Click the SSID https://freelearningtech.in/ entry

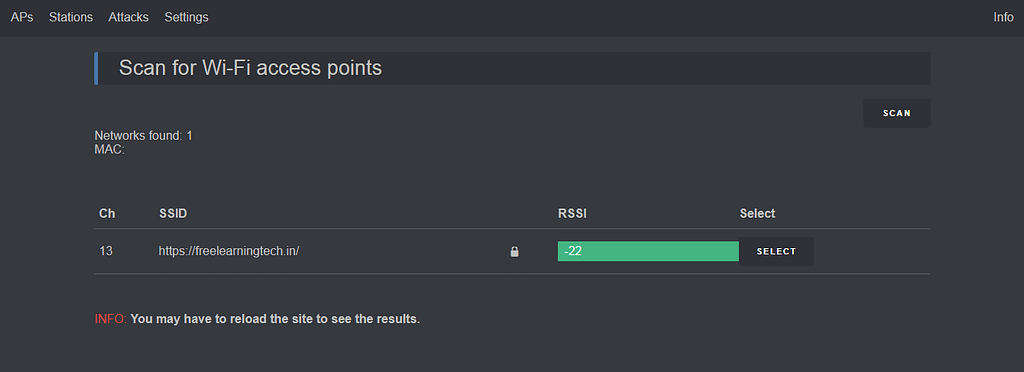pos(229,251)
